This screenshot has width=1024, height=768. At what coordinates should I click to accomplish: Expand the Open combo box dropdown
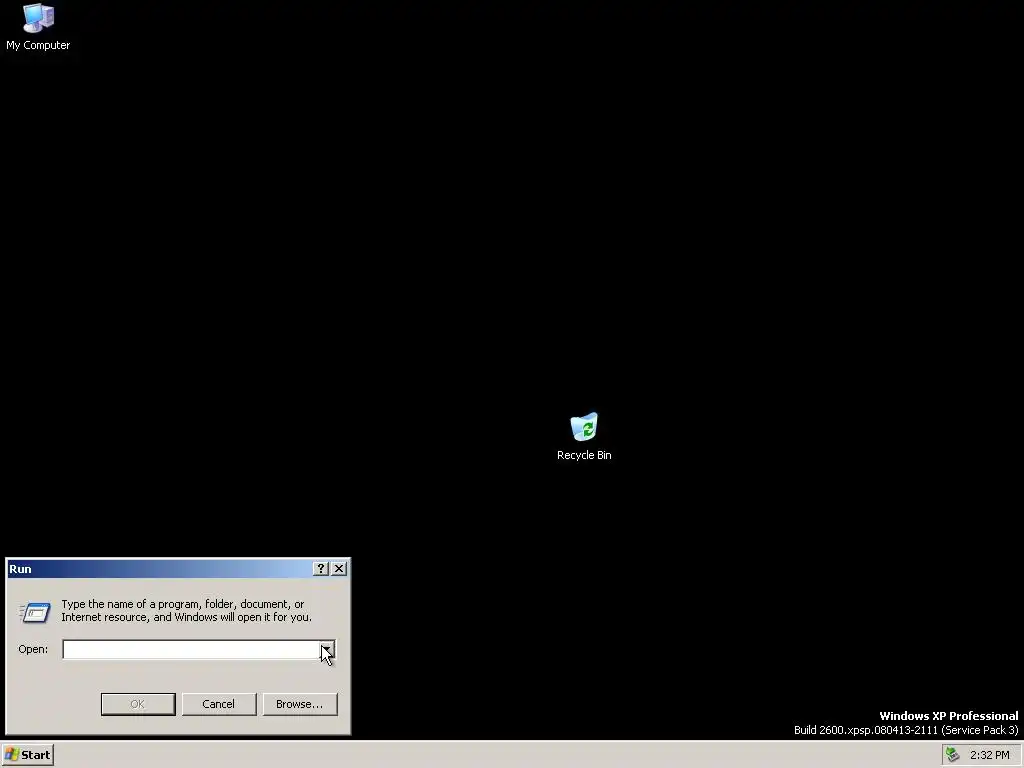(x=327, y=650)
